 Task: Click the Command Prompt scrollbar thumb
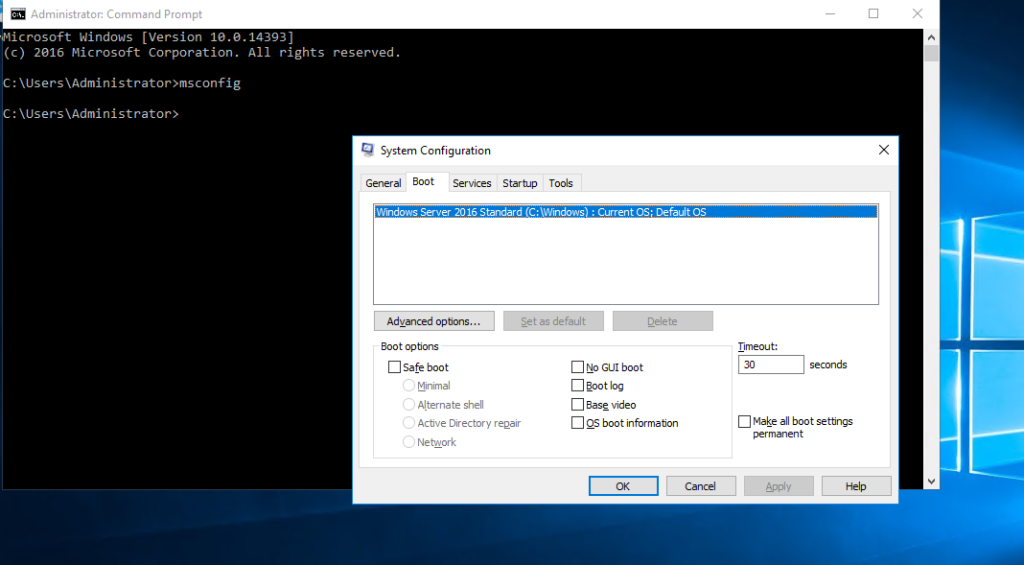[931, 54]
